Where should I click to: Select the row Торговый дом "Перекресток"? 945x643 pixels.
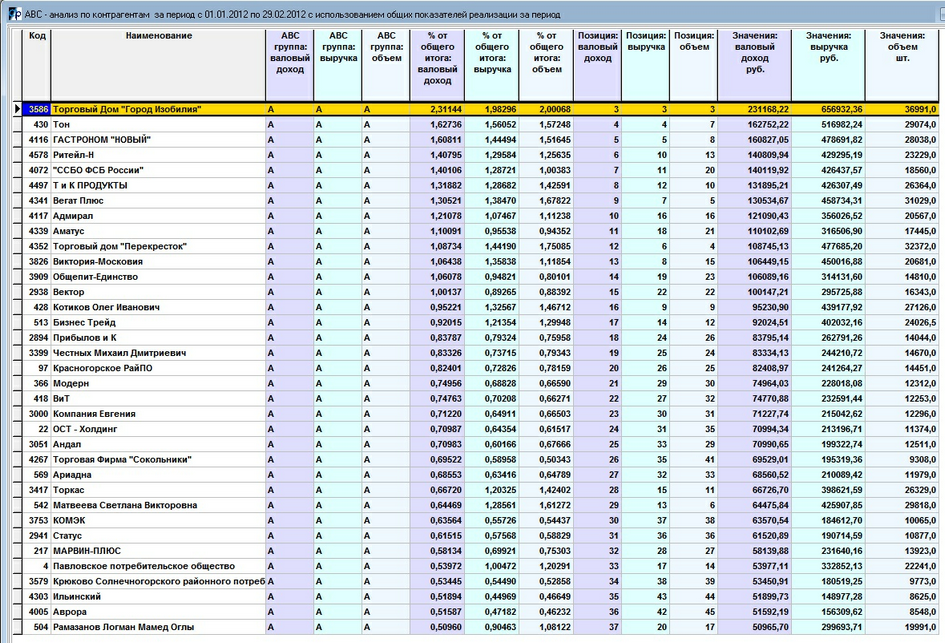click(x=480, y=246)
